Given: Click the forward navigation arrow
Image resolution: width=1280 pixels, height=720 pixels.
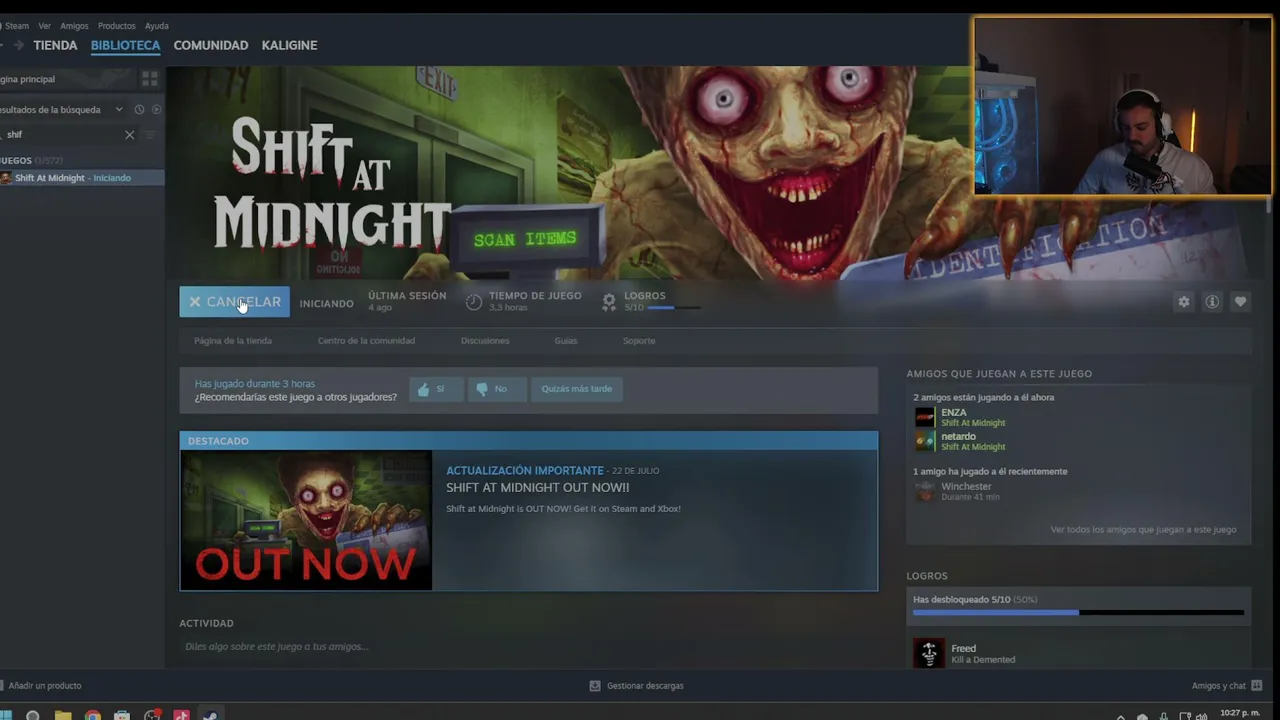Looking at the screenshot, I should pyautogui.click(x=18, y=45).
